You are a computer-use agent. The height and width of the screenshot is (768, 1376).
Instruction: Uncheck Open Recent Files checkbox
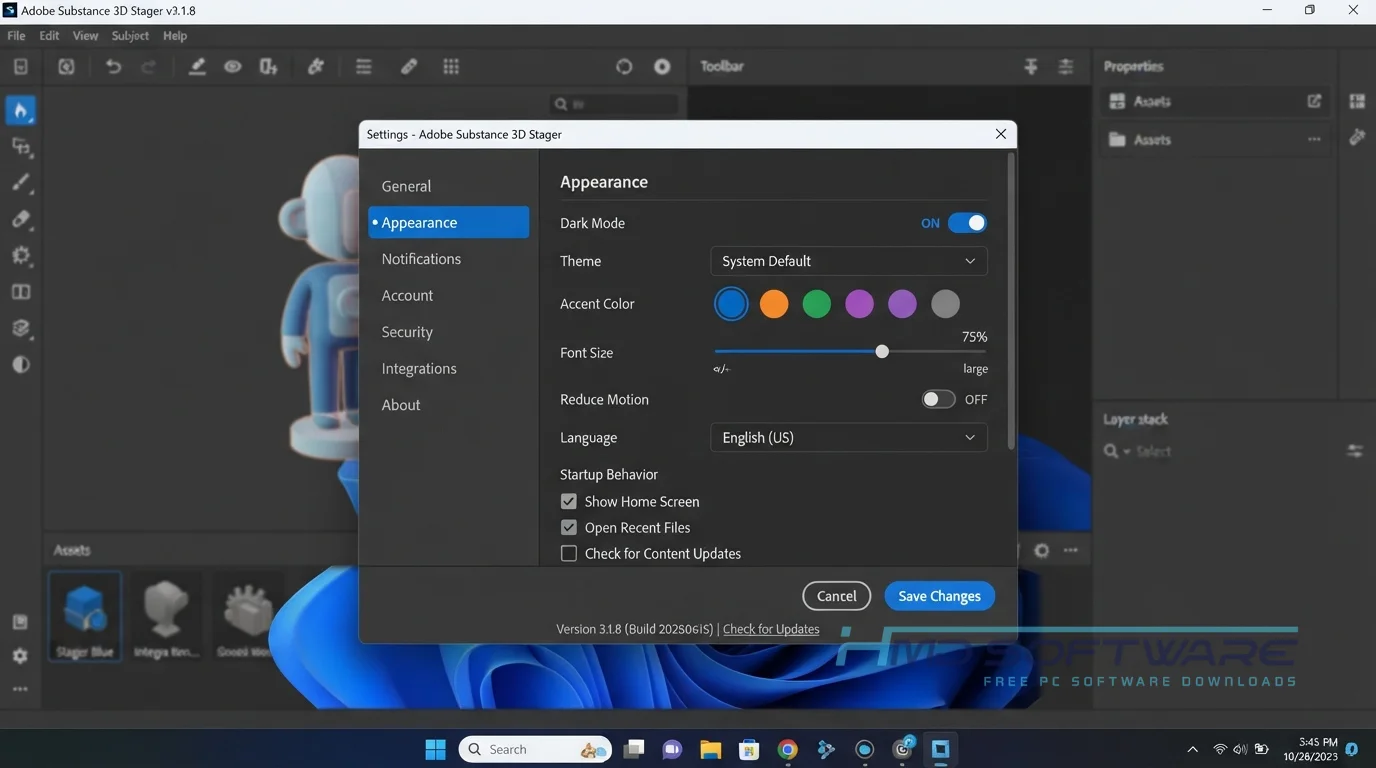[x=569, y=528]
